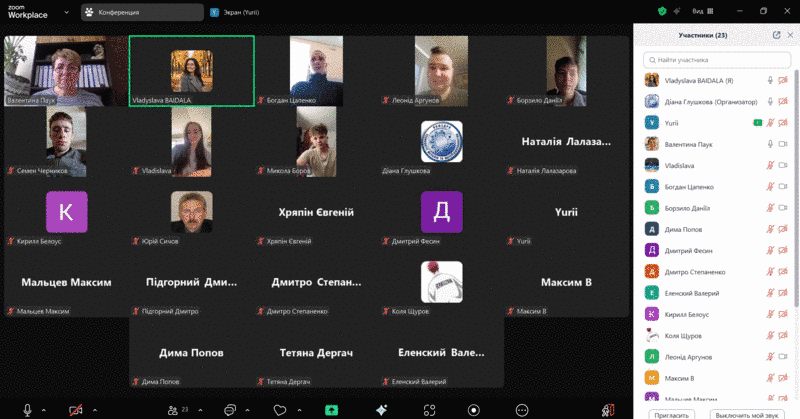The width and height of the screenshot is (800, 419).
Task: Click the heart reactions icon
Action: click(x=281, y=410)
